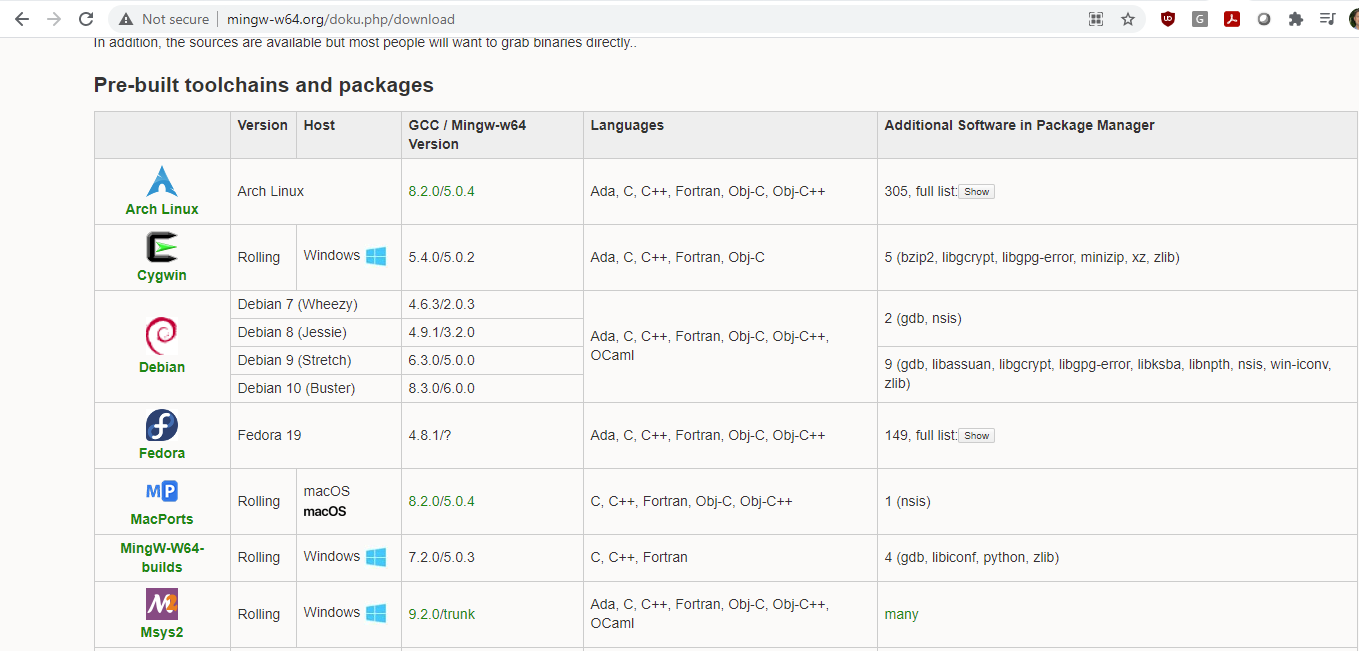Click the Cygwin logo icon
The width and height of the screenshot is (1359, 651).
click(x=162, y=247)
